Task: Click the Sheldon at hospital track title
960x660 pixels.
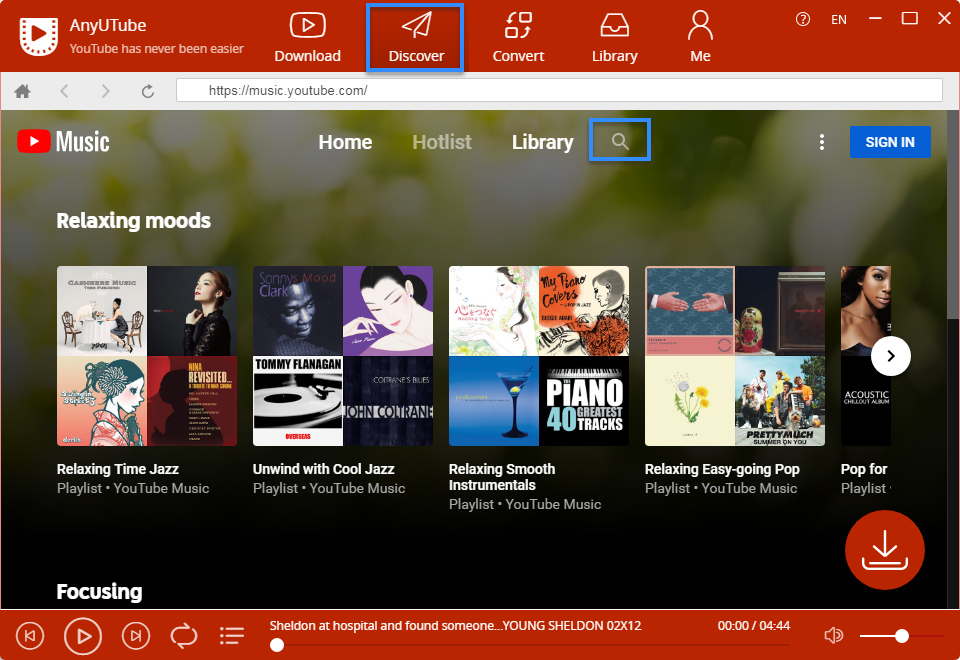Action: click(455, 626)
